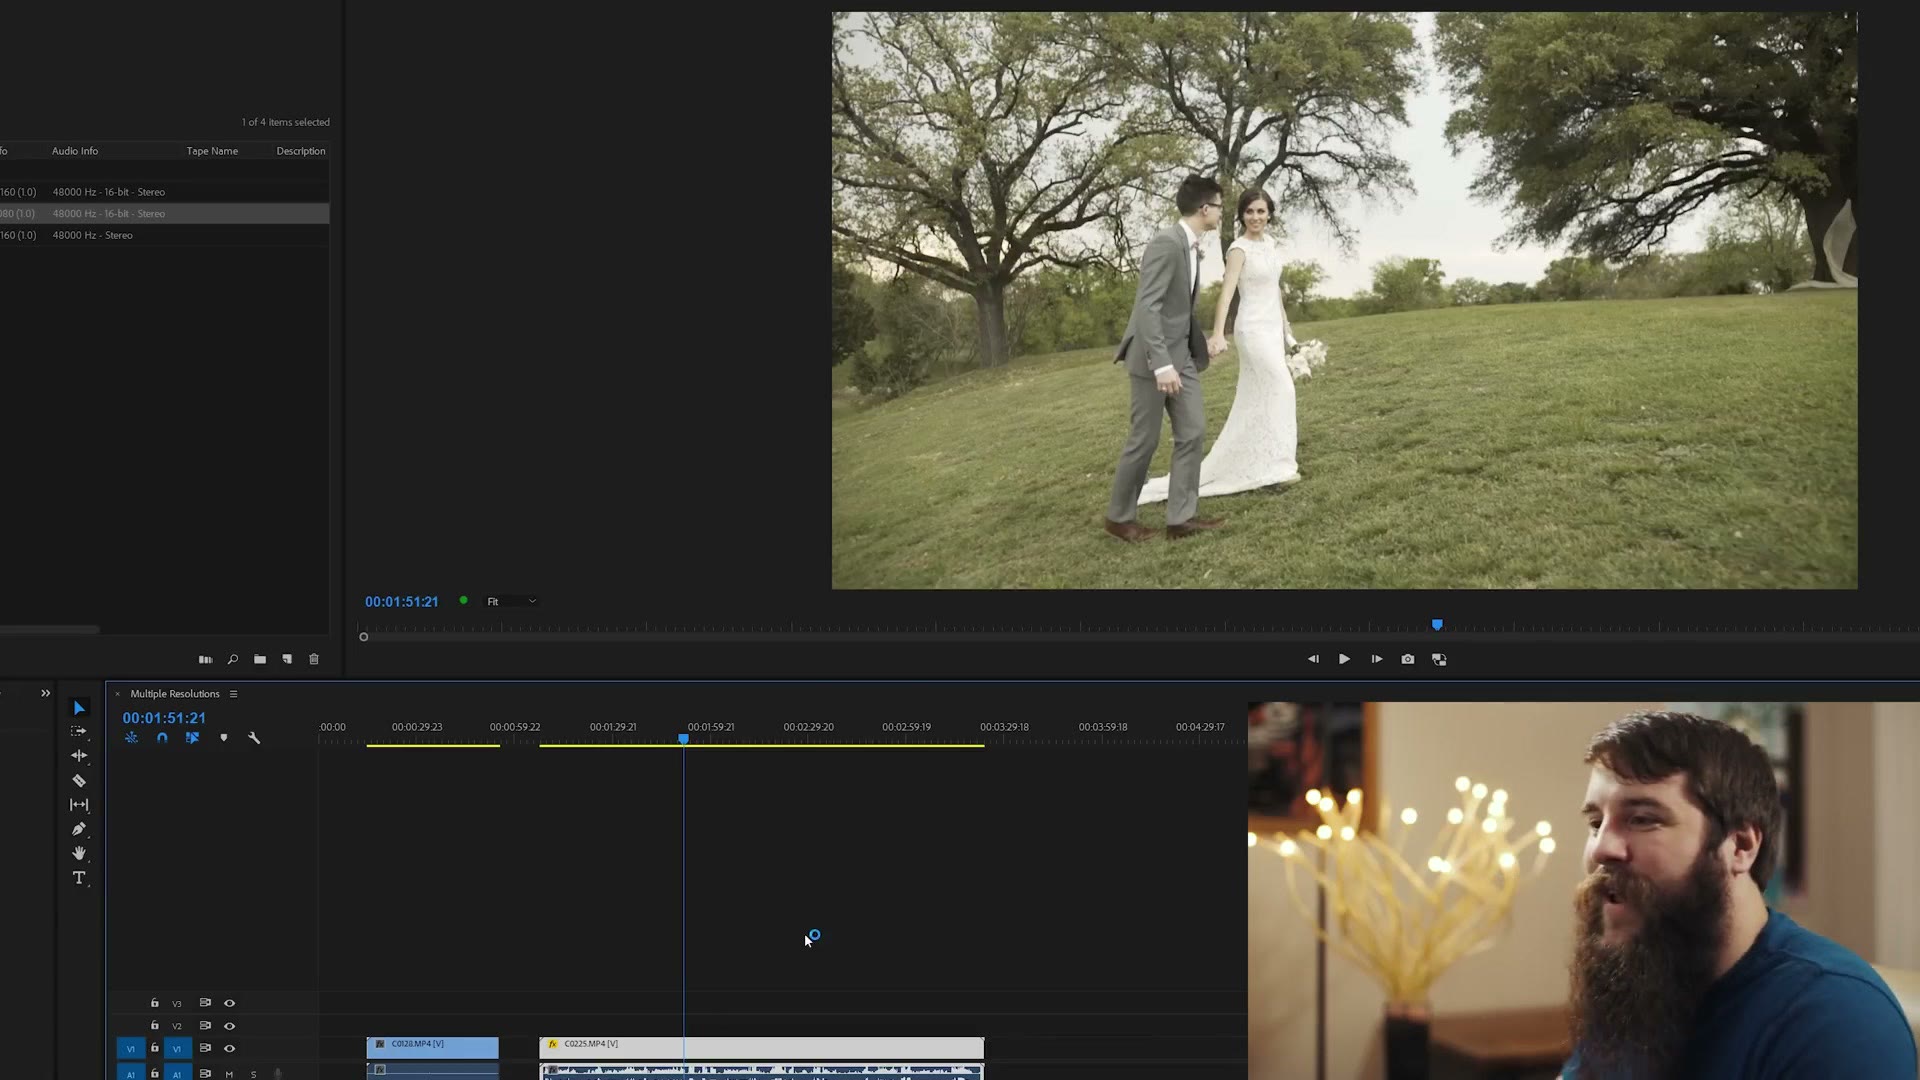Create a new bin in project panel
The width and height of the screenshot is (1920, 1080).
pos(260,659)
